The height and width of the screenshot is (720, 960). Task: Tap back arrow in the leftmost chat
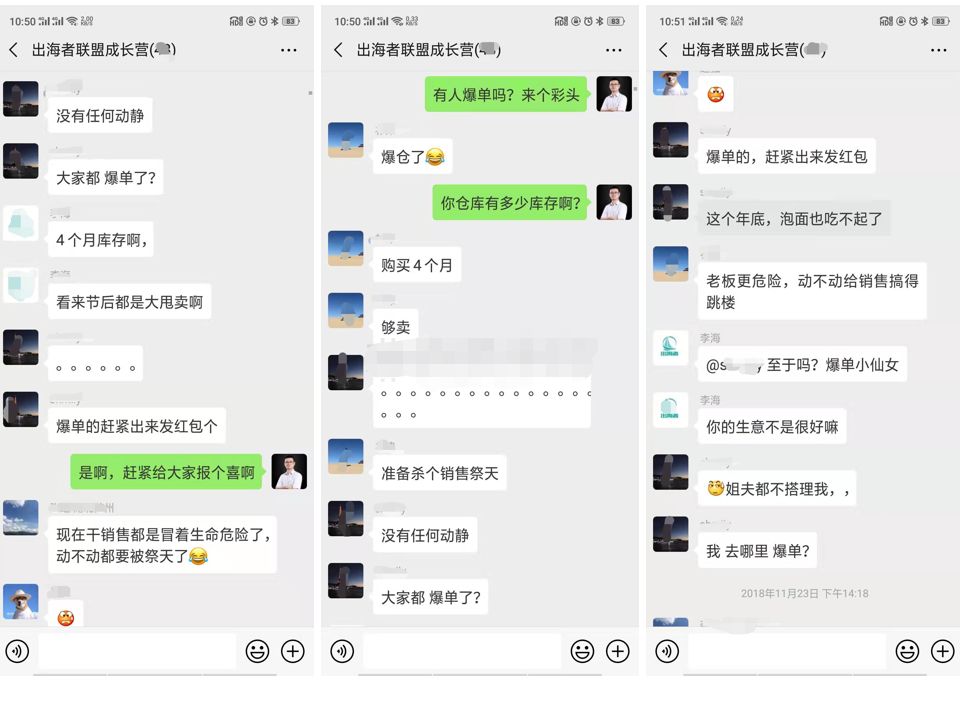(x=13, y=50)
